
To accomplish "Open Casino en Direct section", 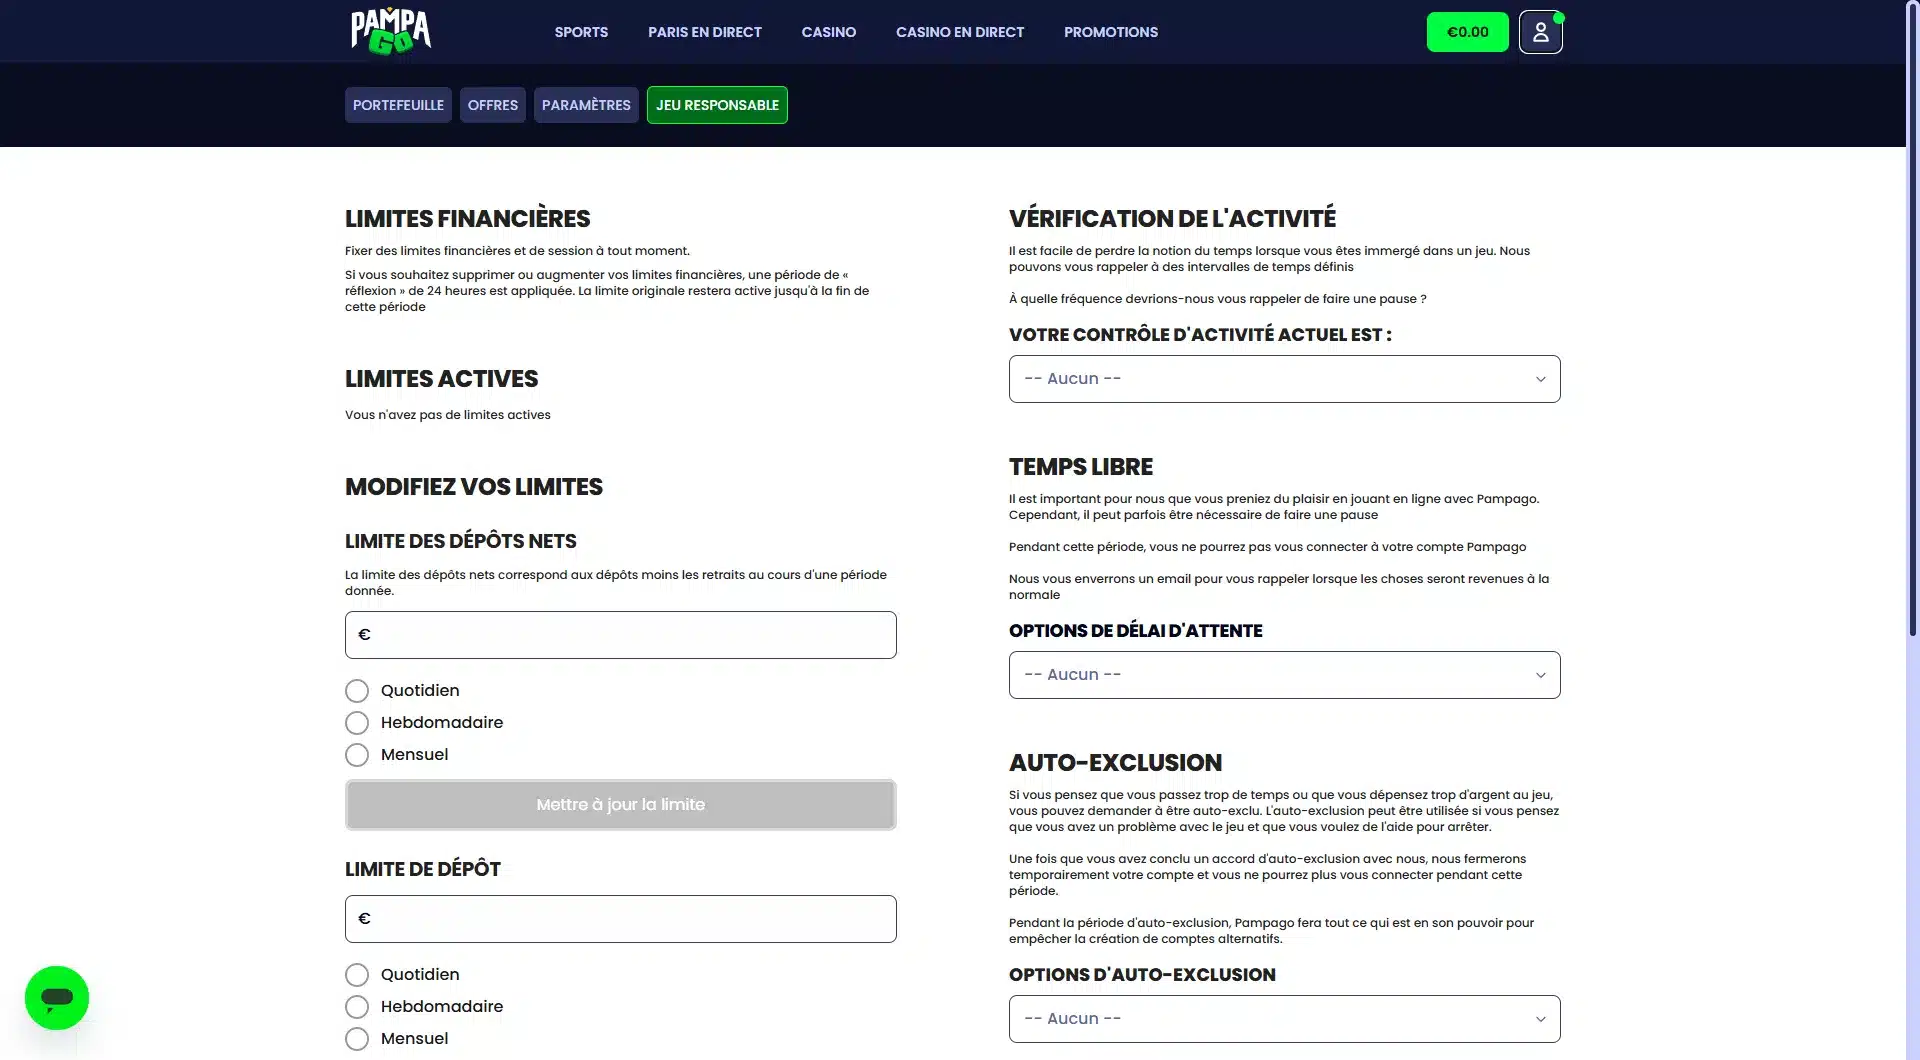I will pos(959,32).
